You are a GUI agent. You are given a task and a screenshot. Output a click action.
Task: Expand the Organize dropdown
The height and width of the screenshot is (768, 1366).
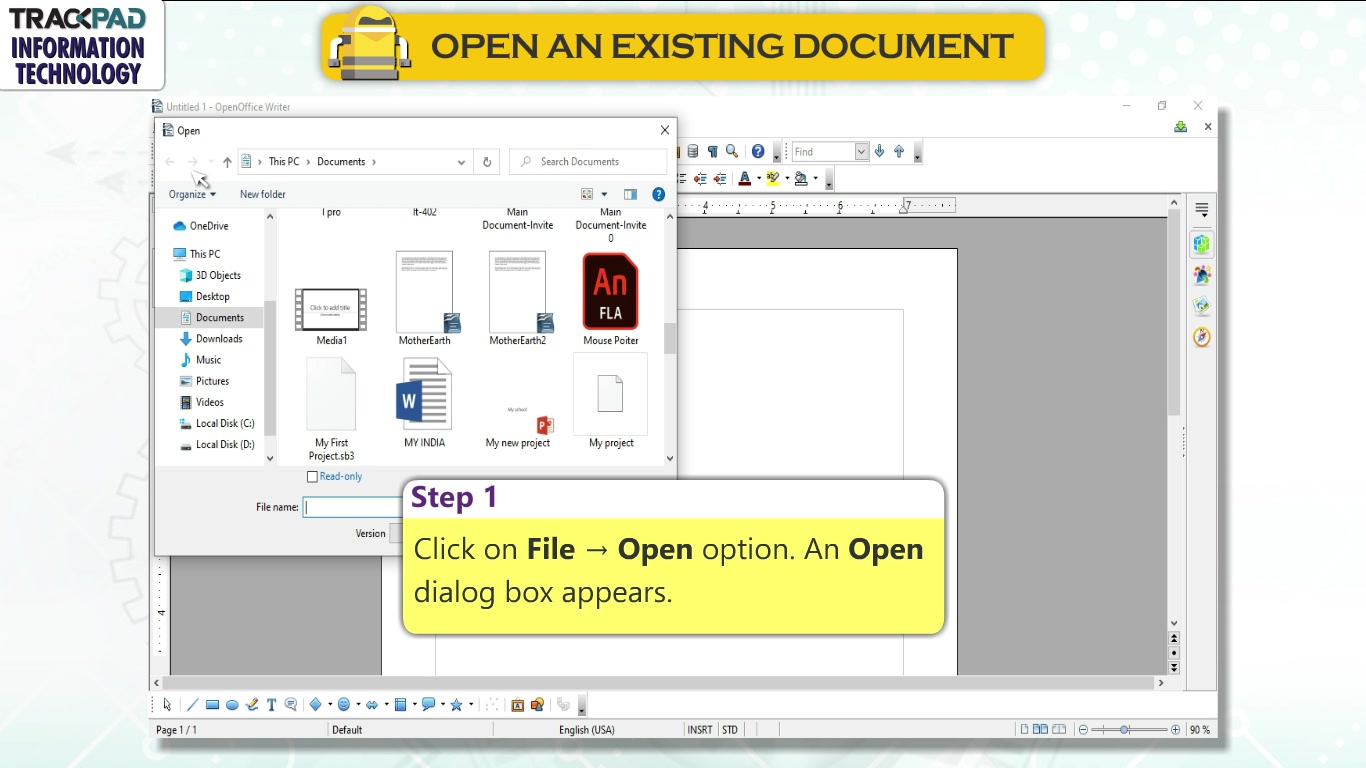(192, 194)
